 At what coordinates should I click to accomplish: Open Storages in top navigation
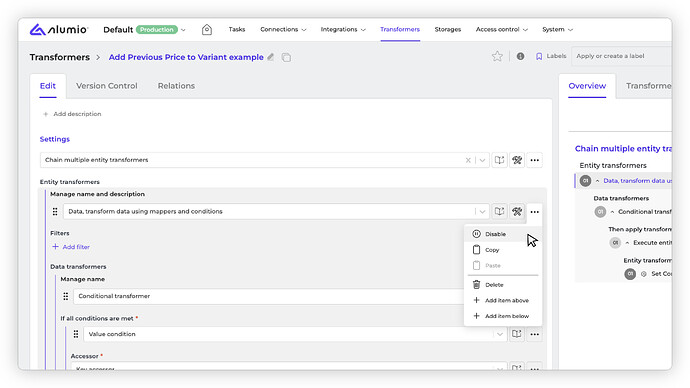pyautogui.click(x=448, y=29)
